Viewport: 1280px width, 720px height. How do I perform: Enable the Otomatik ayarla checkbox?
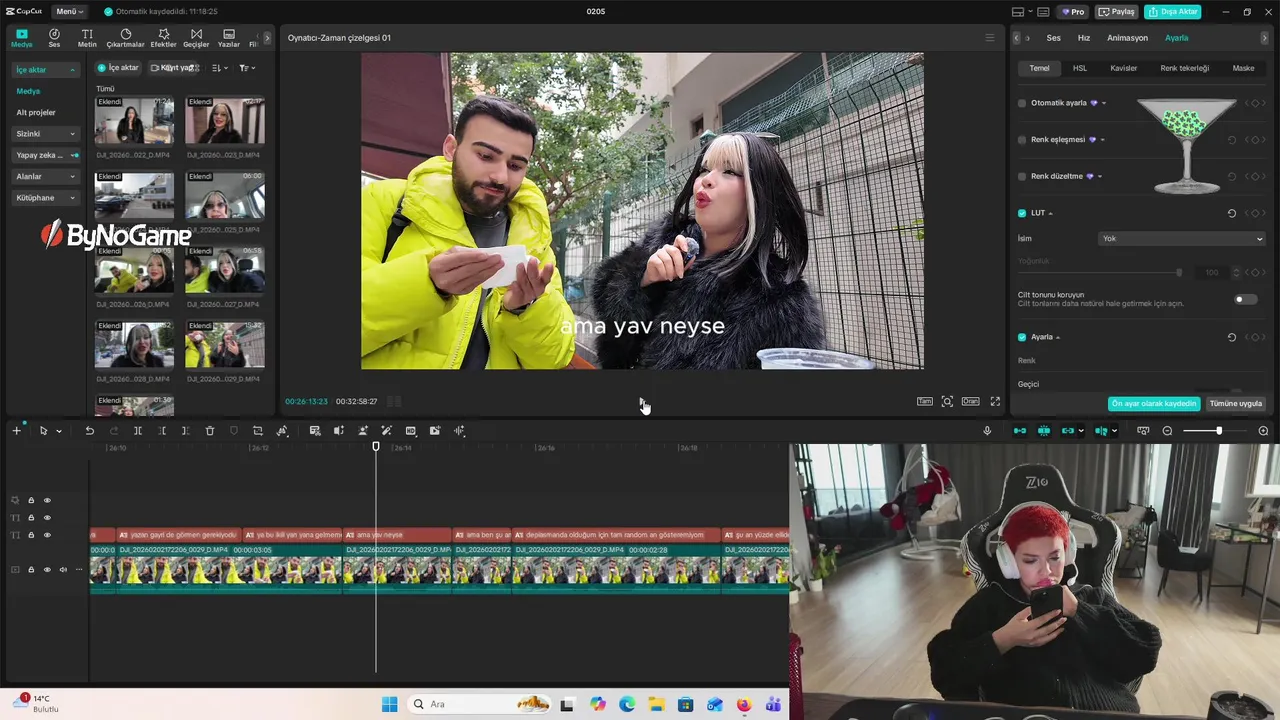click(x=1022, y=103)
